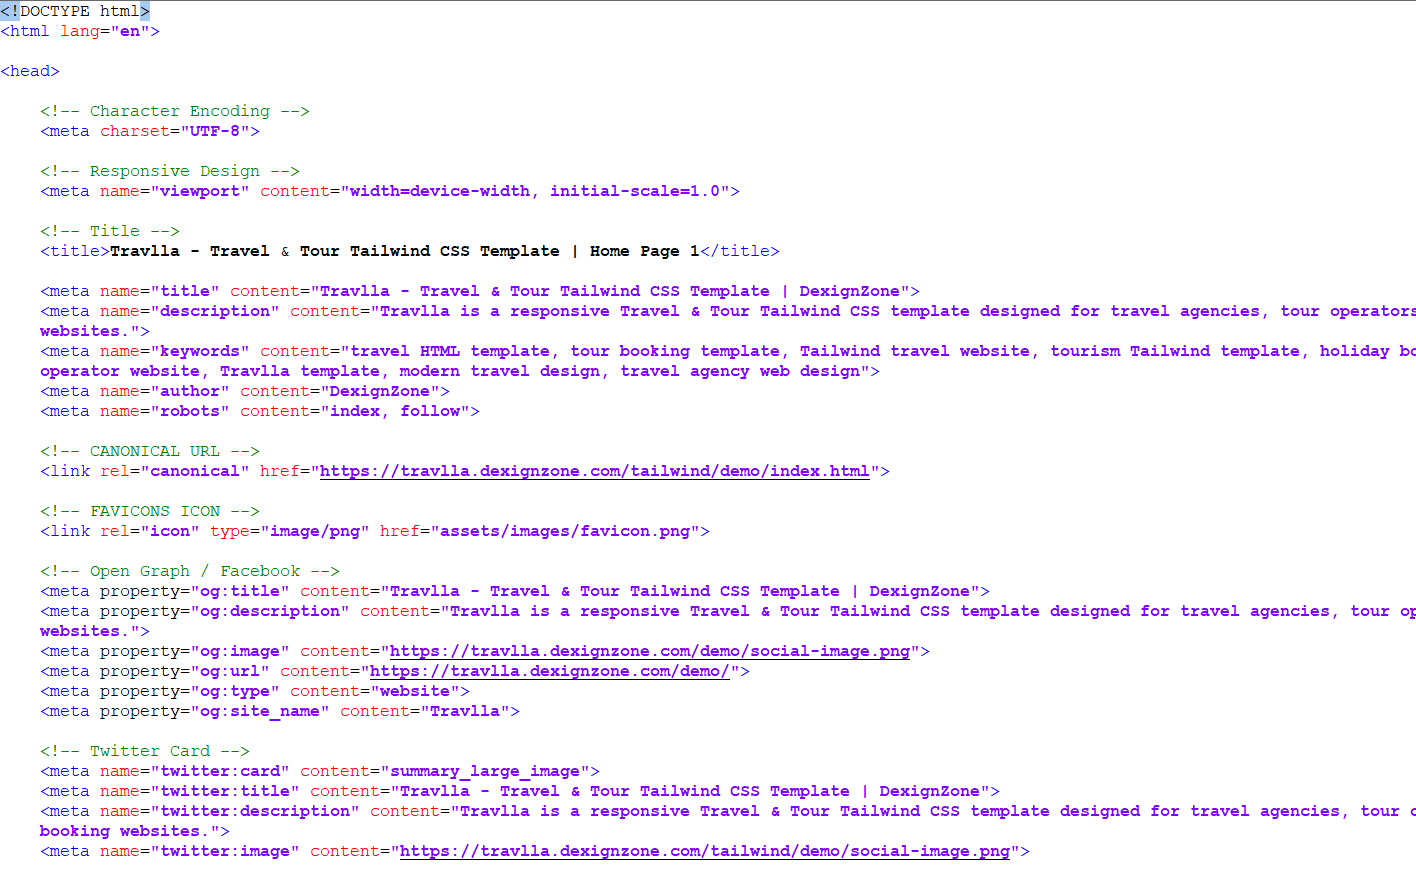
Task: Follow the og:url demo link
Action: pos(549,671)
